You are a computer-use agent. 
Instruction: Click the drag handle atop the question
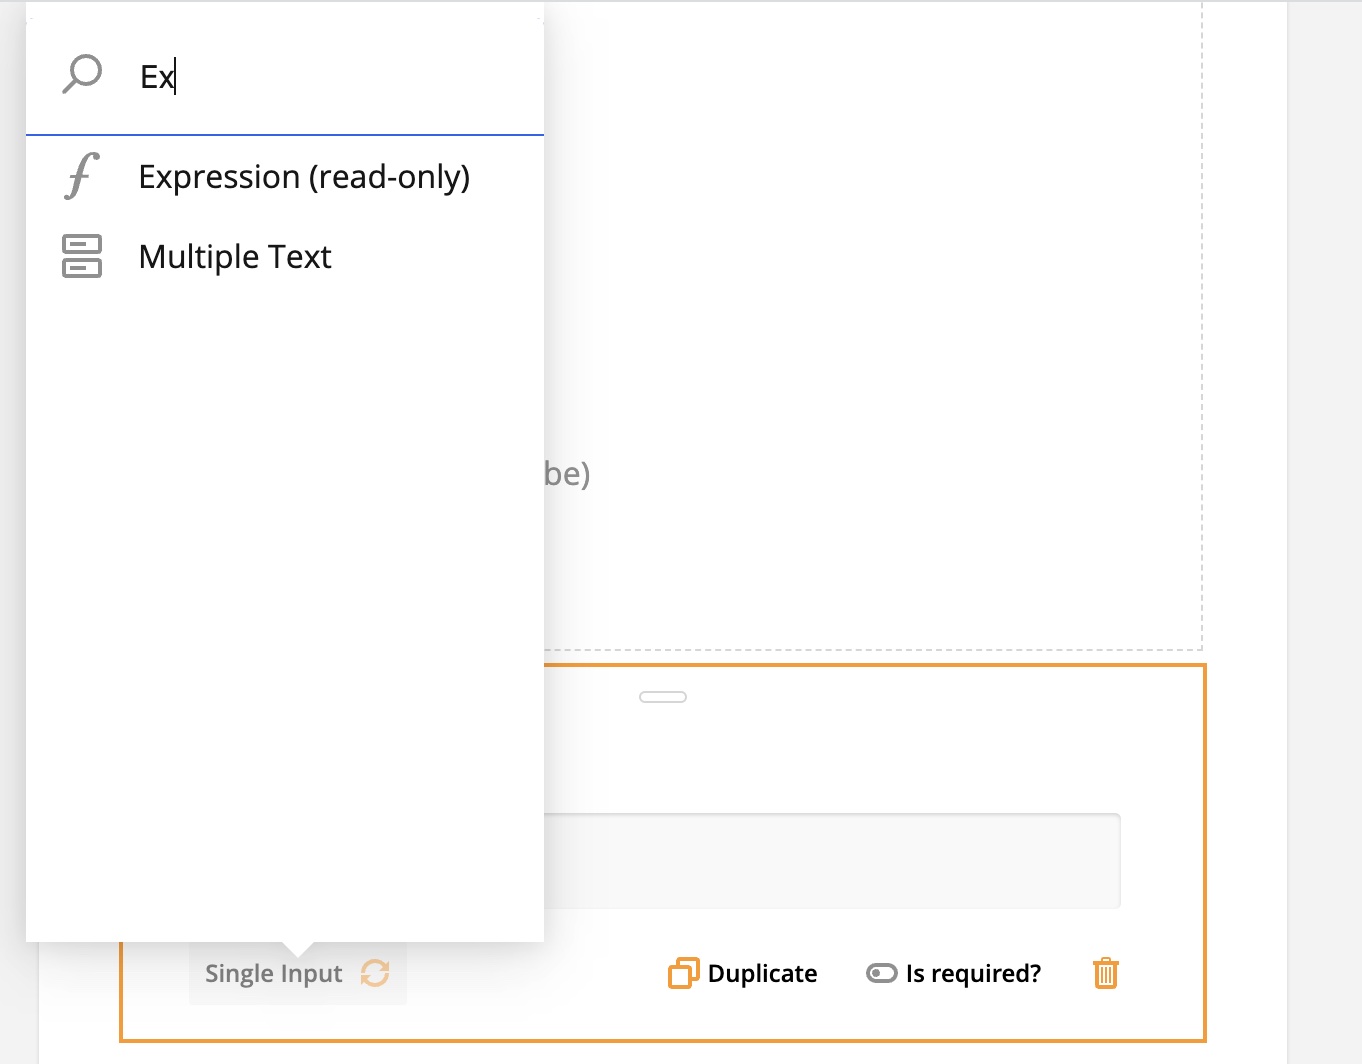pos(662,697)
